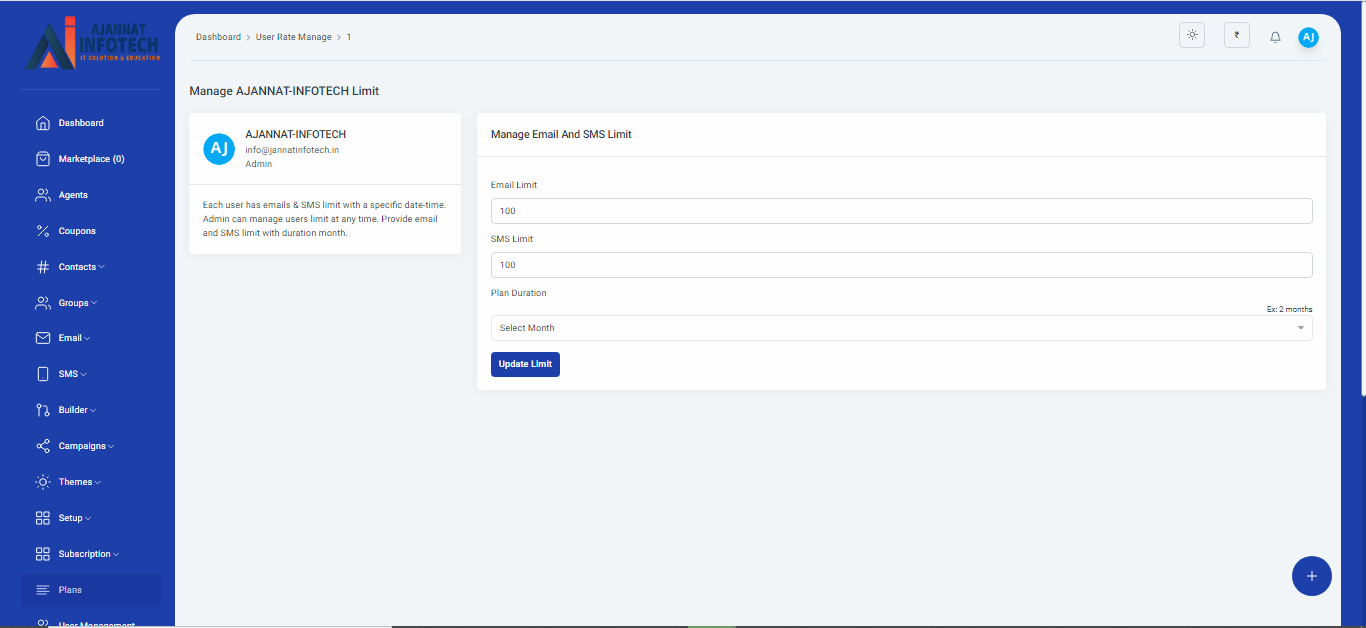Open Marketplace shopping bag icon
The image size is (1366, 628).
[43, 159]
